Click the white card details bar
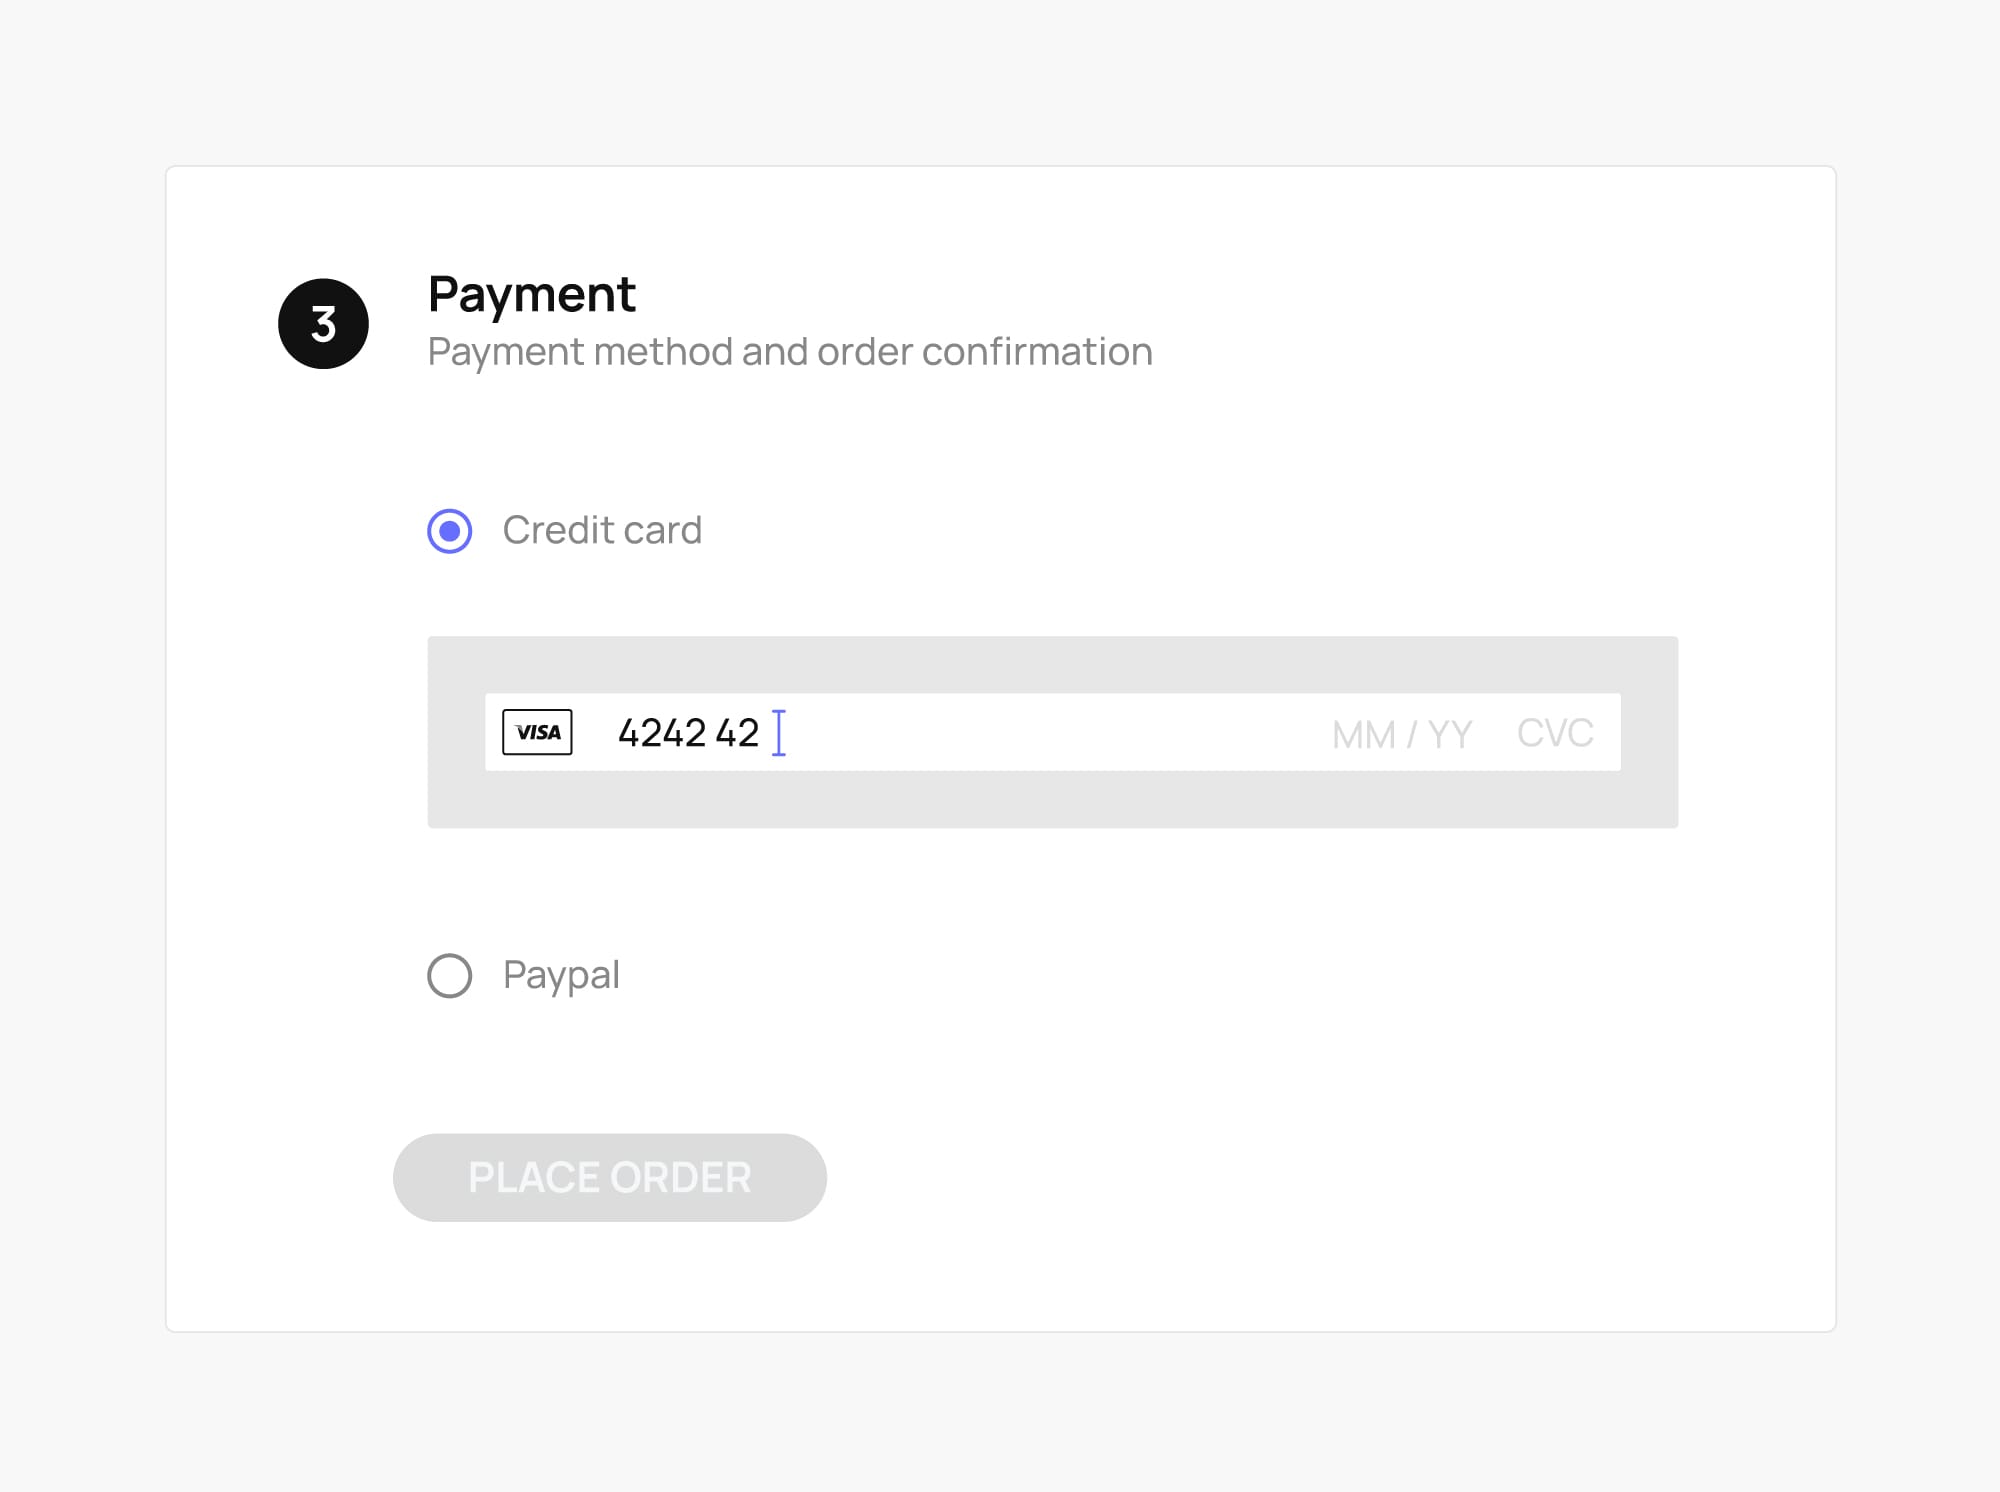 point(1052,732)
